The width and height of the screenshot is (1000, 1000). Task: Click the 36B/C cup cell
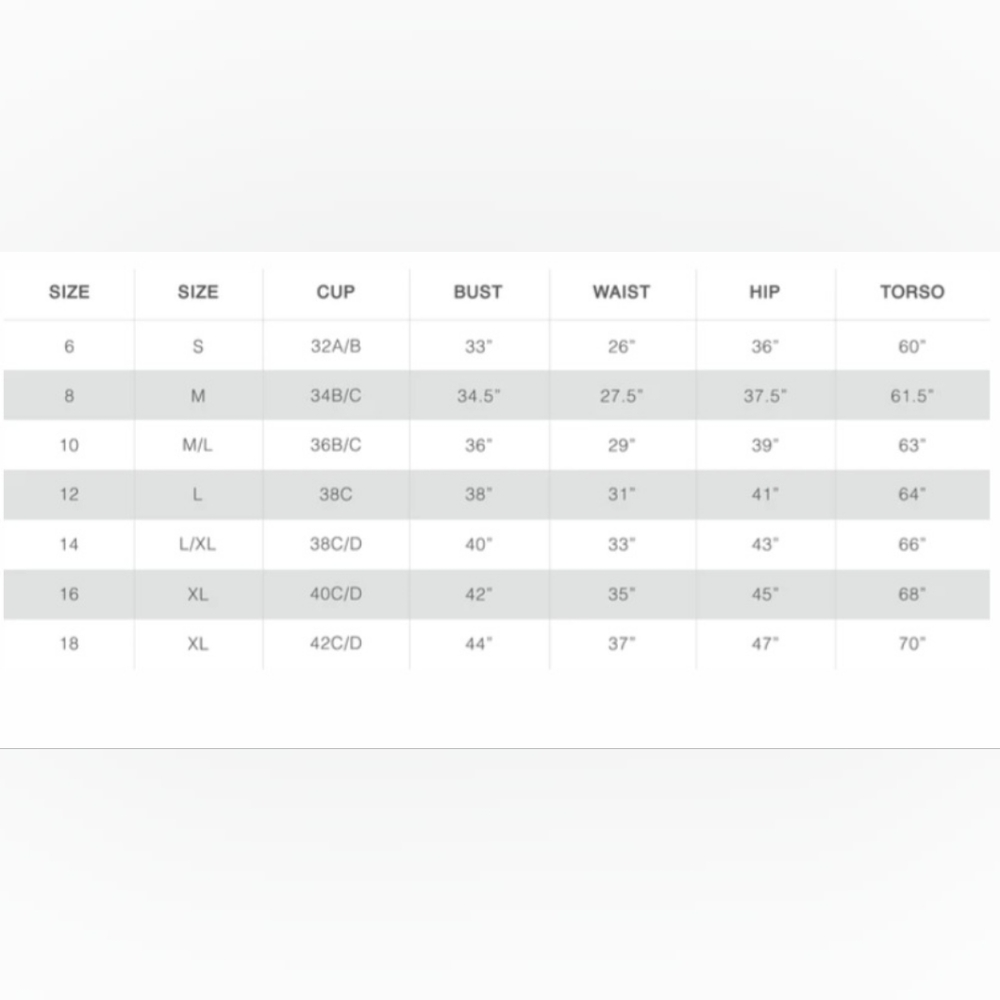pyautogui.click(x=336, y=445)
